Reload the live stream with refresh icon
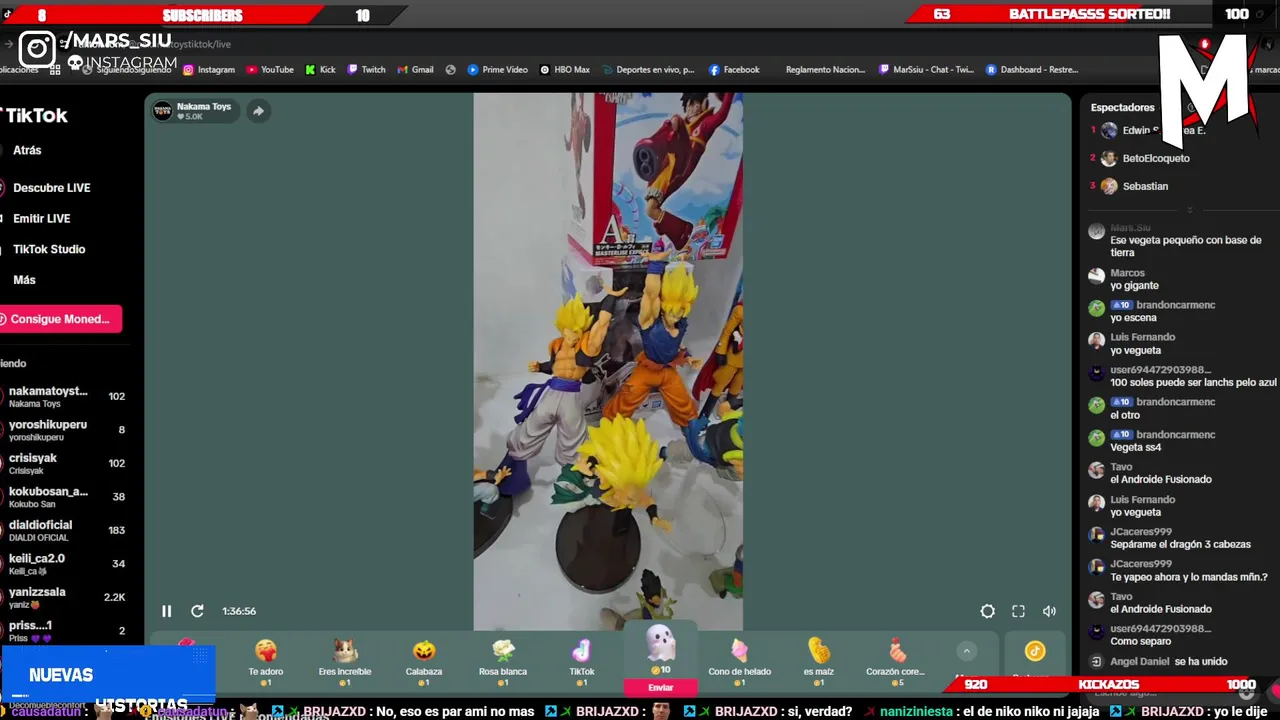 click(197, 611)
